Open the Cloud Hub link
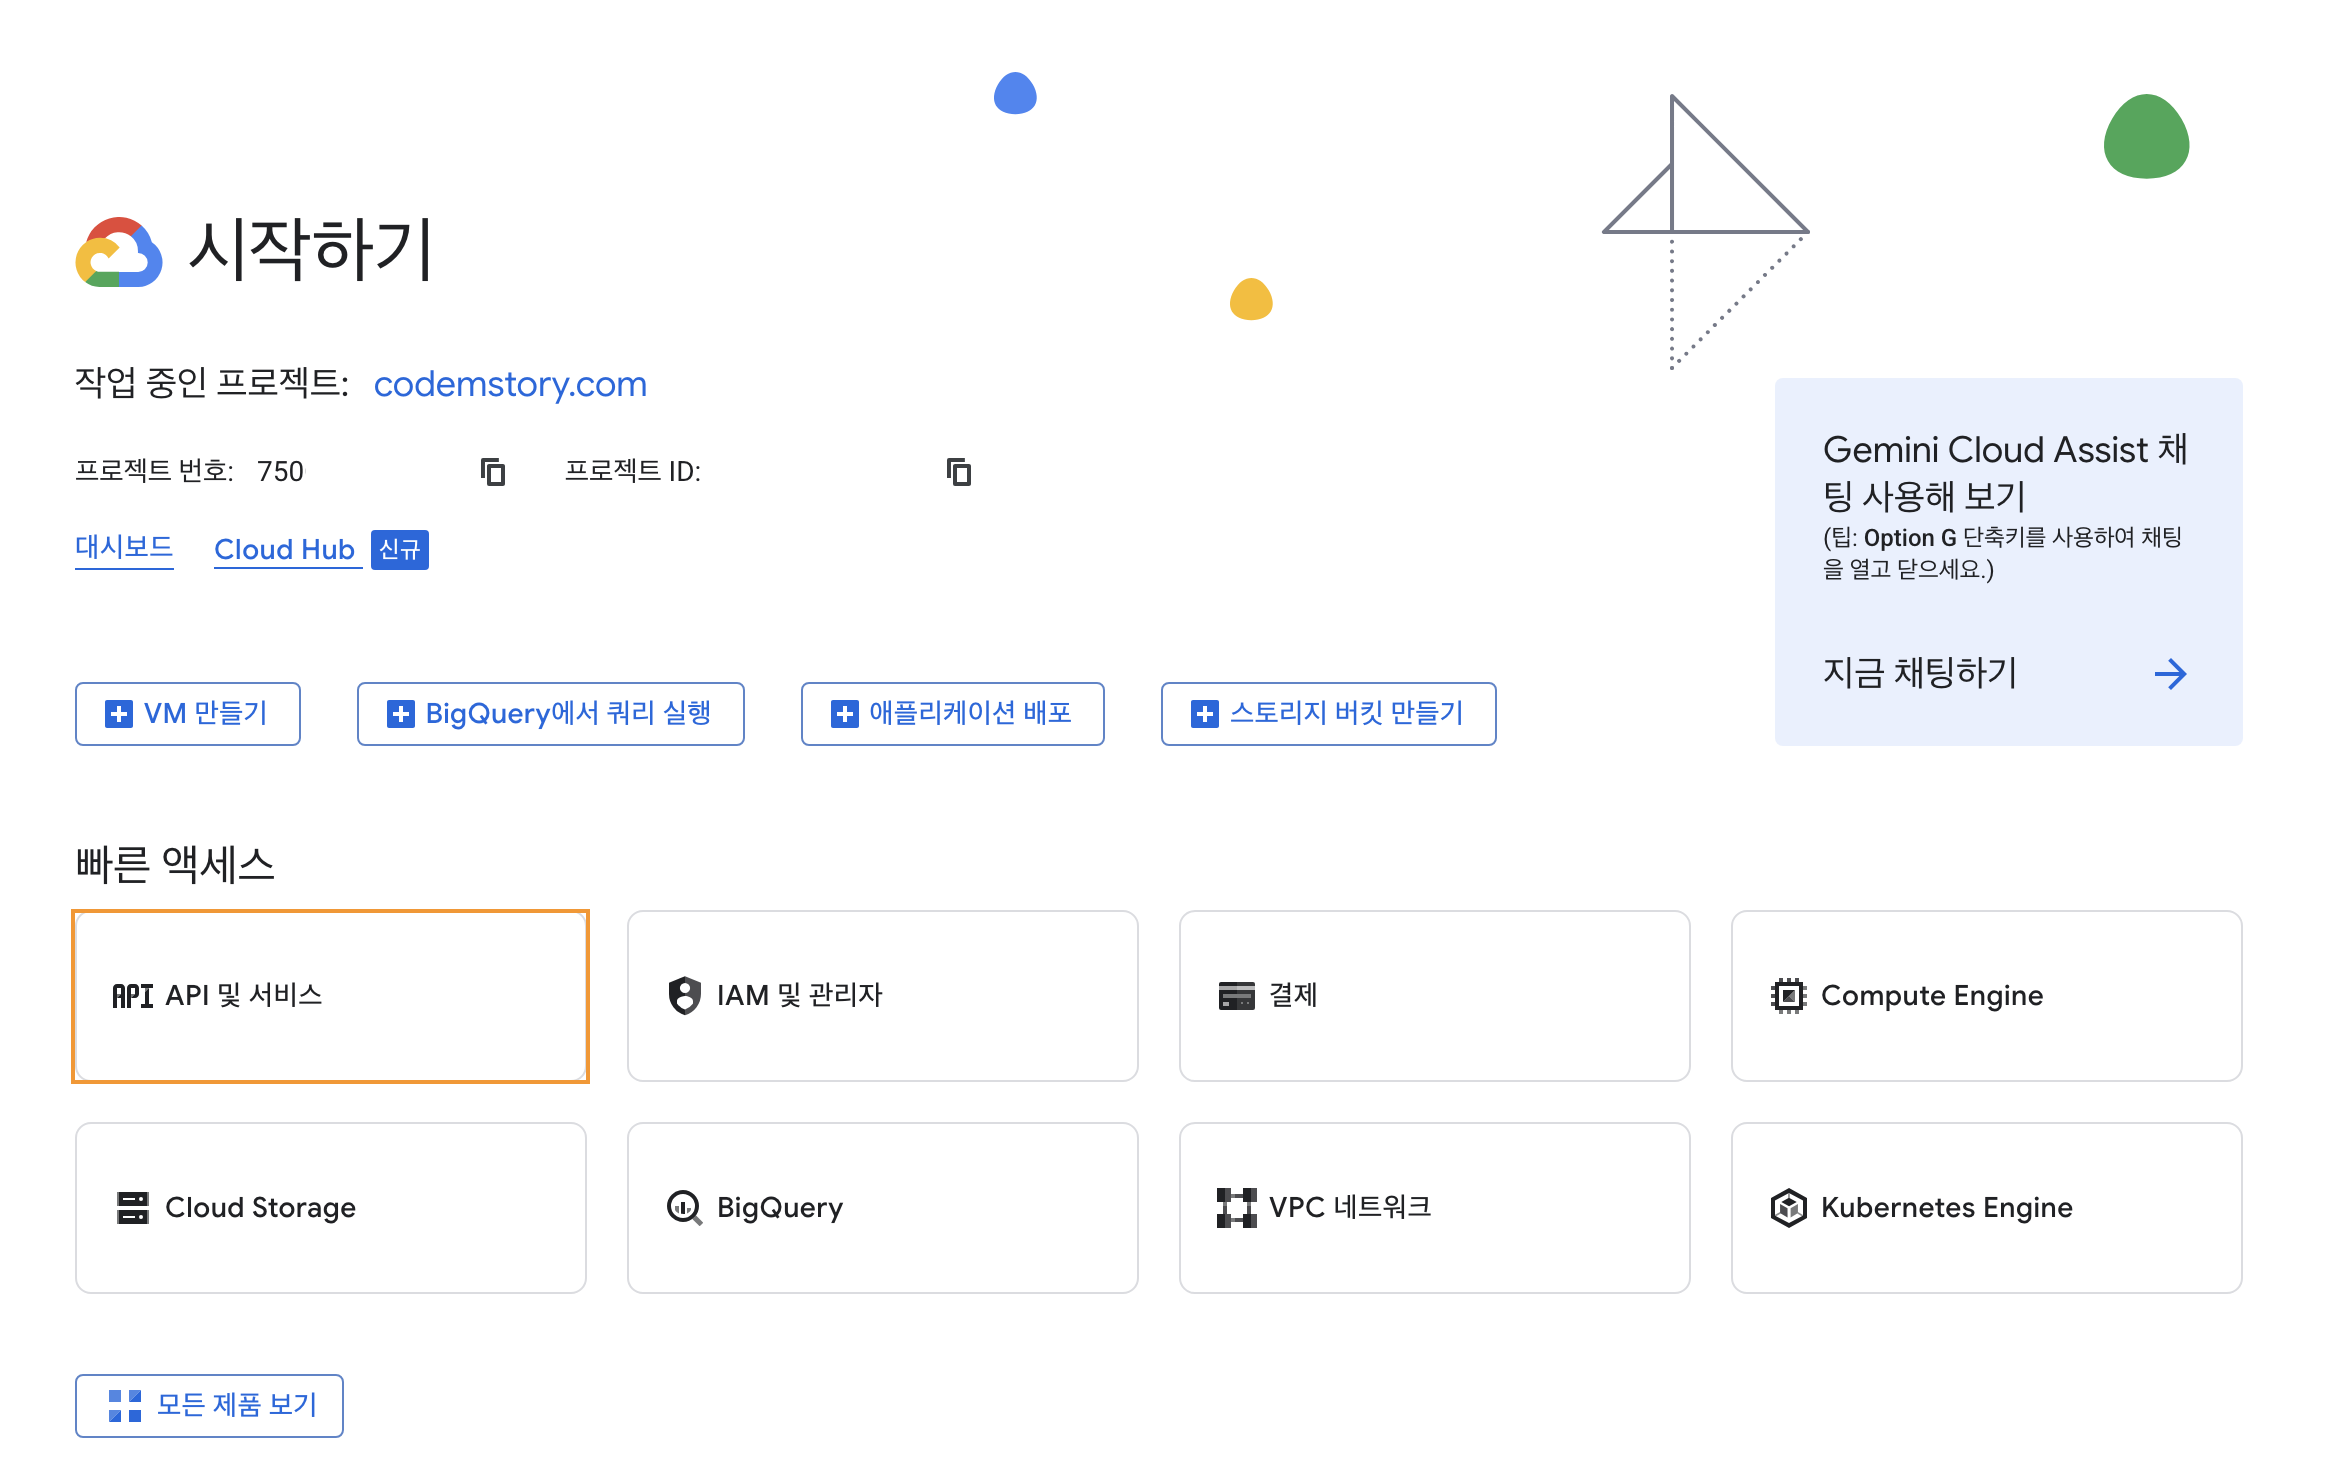This screenshot has width=2328, height=1470. 285,550
